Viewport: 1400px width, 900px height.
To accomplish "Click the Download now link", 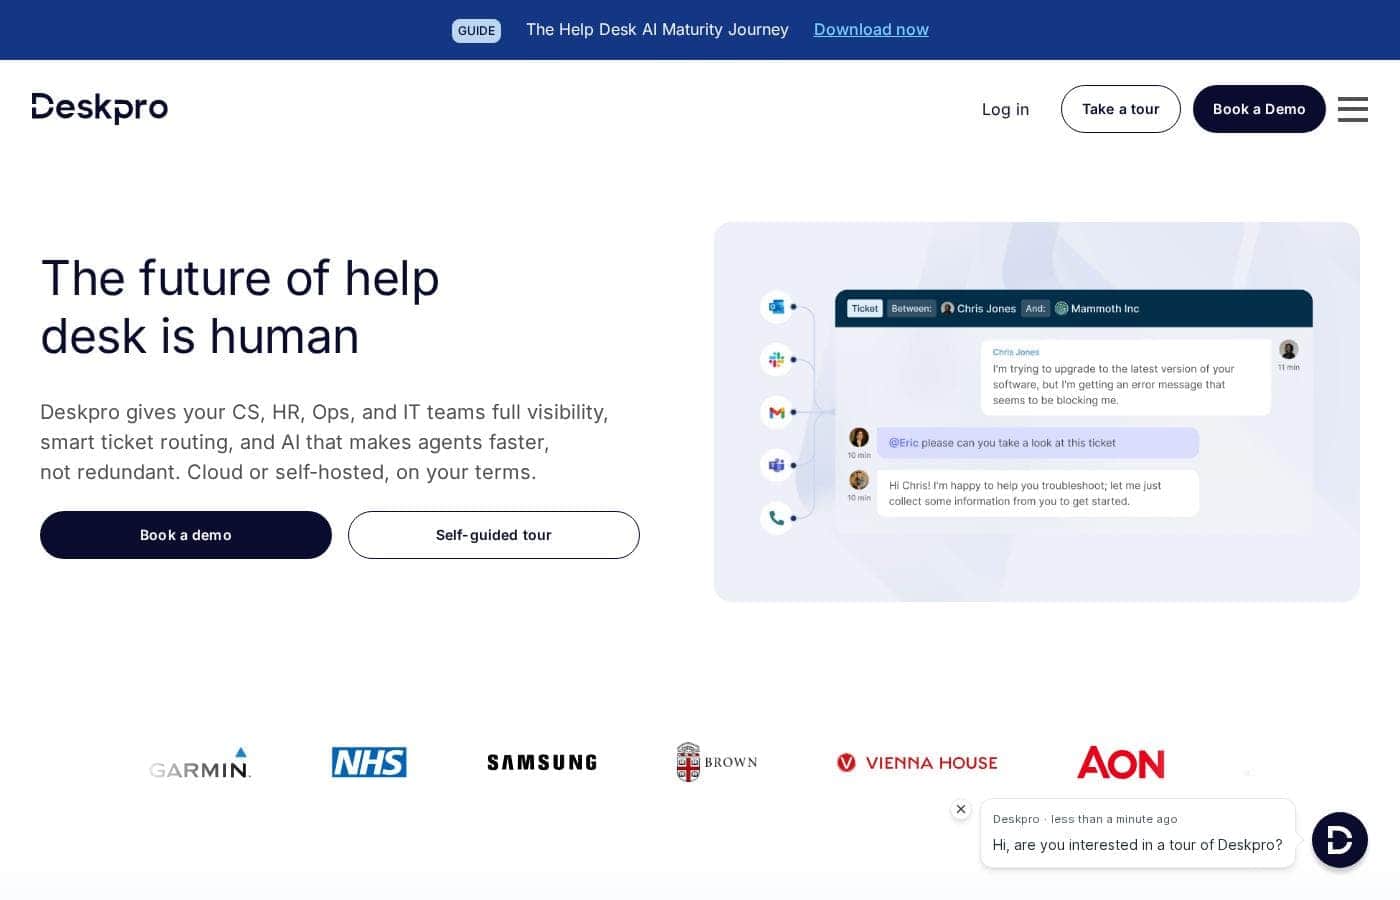I will pyautogui.click(x=871, y=30).
